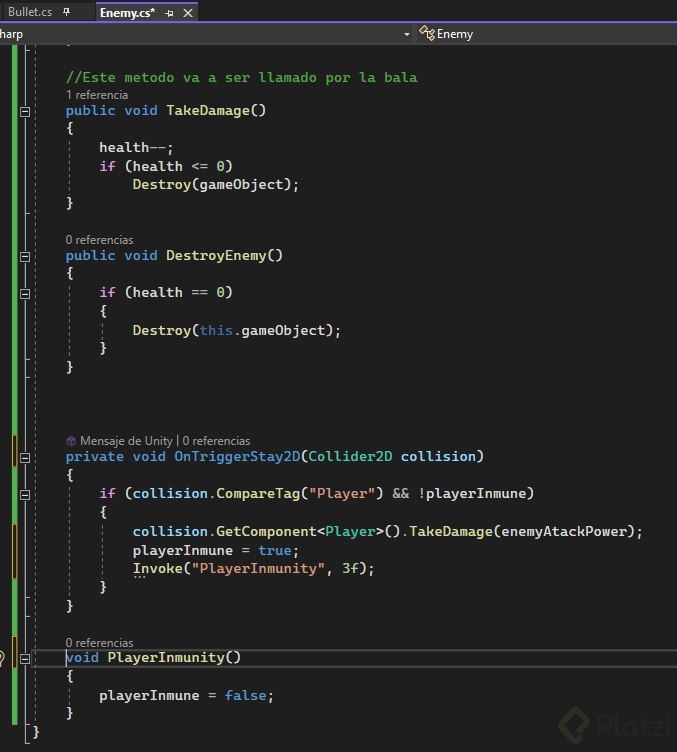The width and height of the screenshot is (677, 752).
Task: Switch to the Bullet.cs tab
Action: coord(30,12)
